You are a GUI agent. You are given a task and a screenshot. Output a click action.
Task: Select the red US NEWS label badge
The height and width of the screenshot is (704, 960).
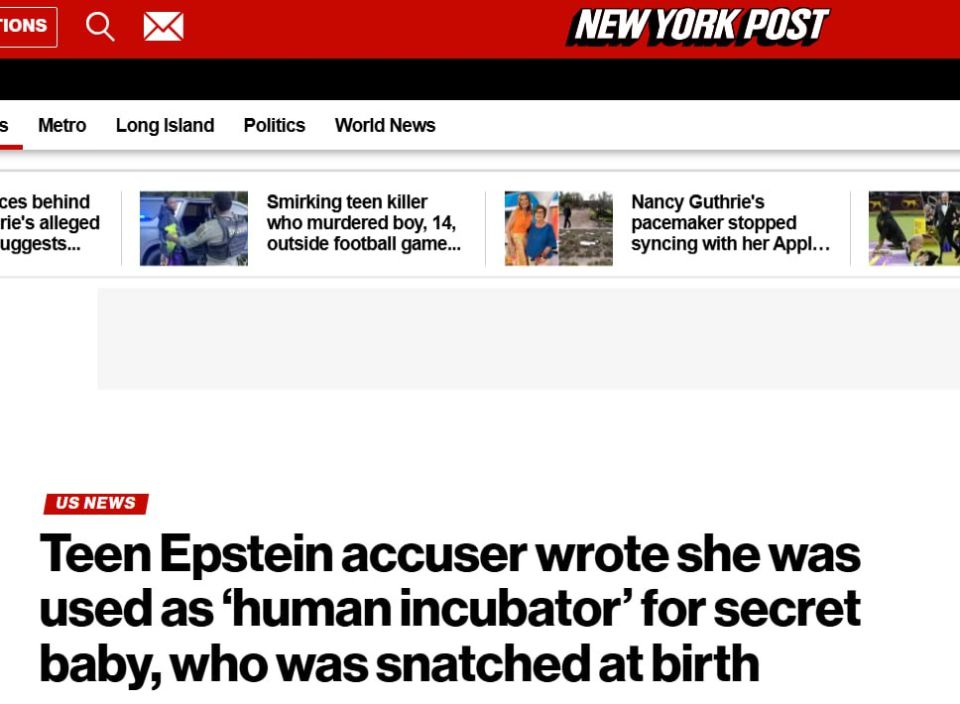pos(95,503)
